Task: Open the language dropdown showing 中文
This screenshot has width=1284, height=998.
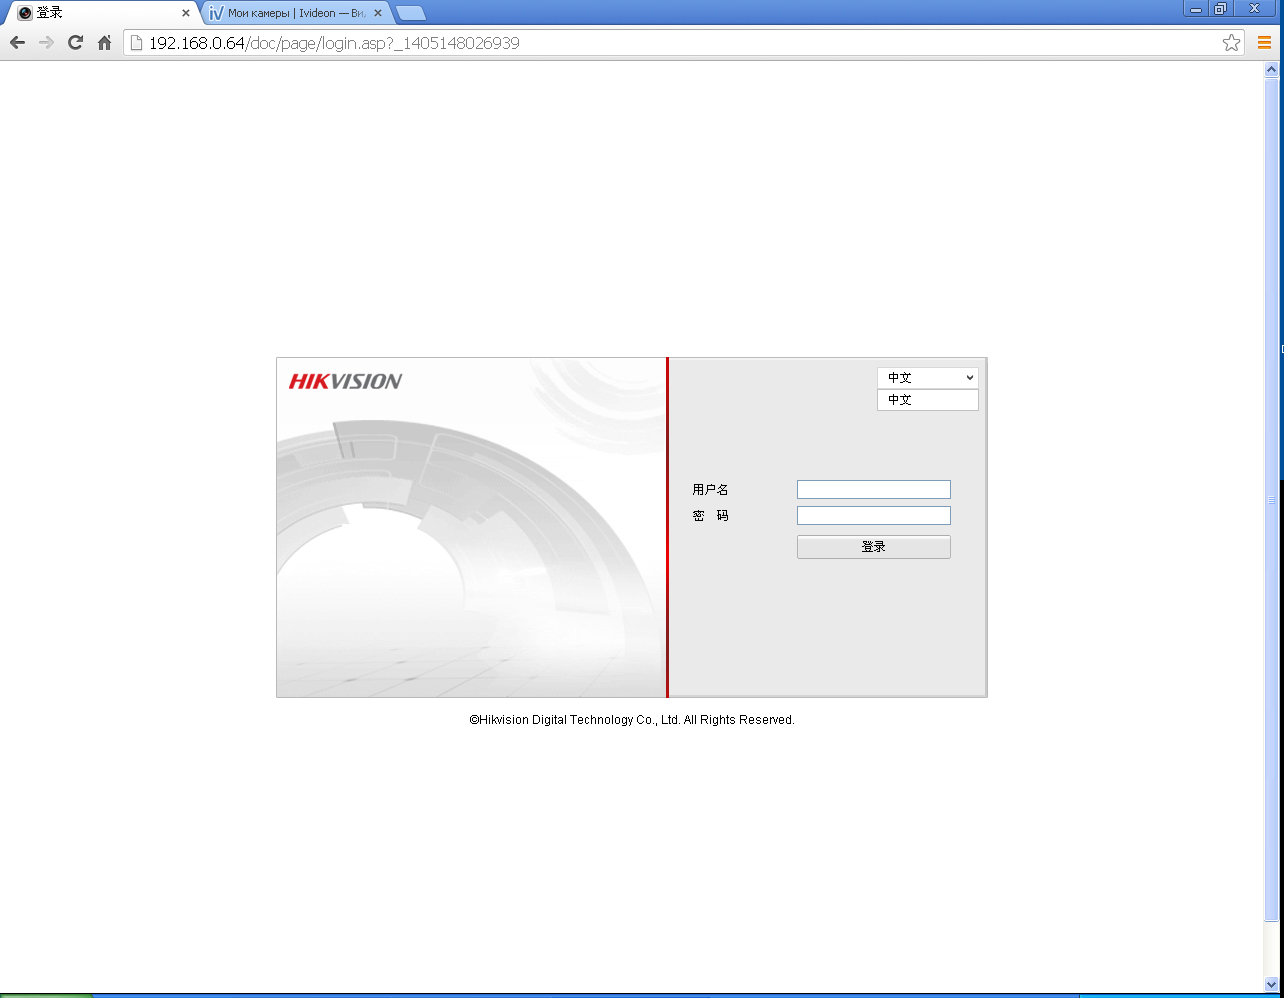Action: 927,378
